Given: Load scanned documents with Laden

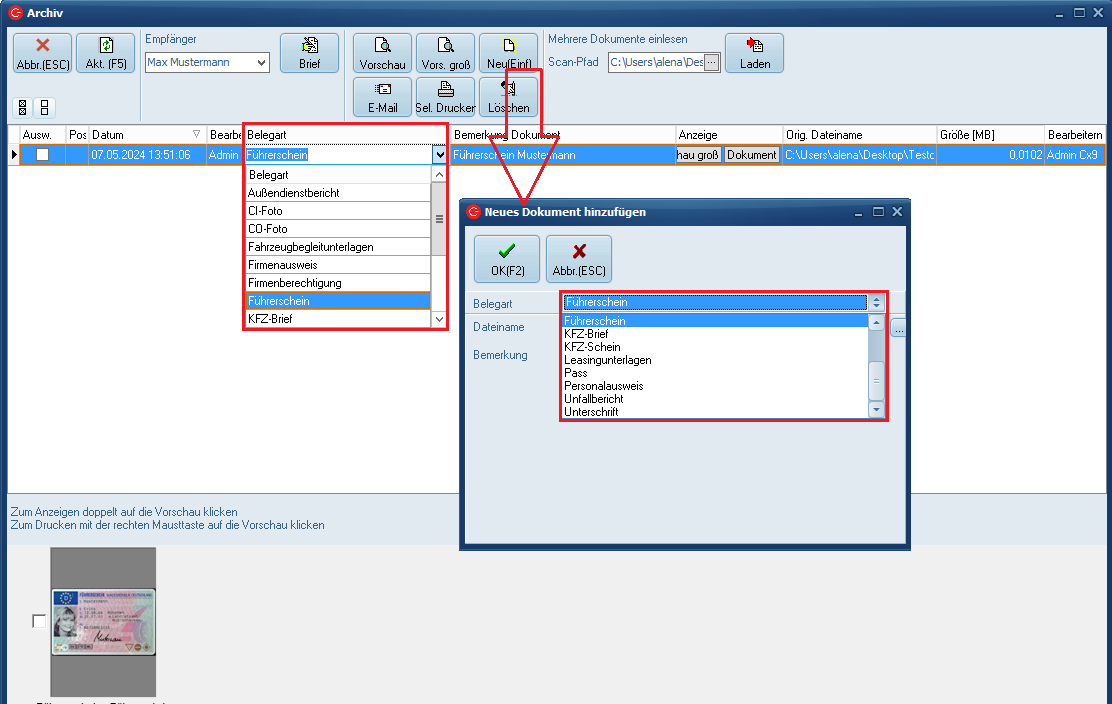Looking at the screenshot, I should pyautogui.click(x=754, y=53).
